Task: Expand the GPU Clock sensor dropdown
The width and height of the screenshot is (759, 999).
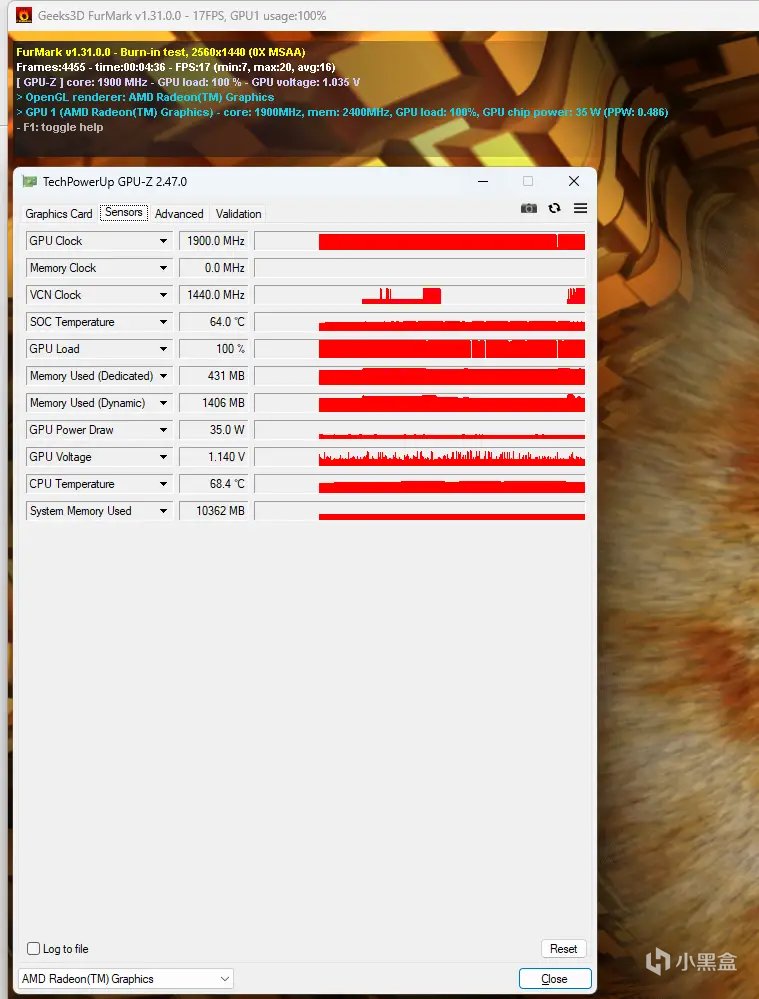Action: pos(164,241)
